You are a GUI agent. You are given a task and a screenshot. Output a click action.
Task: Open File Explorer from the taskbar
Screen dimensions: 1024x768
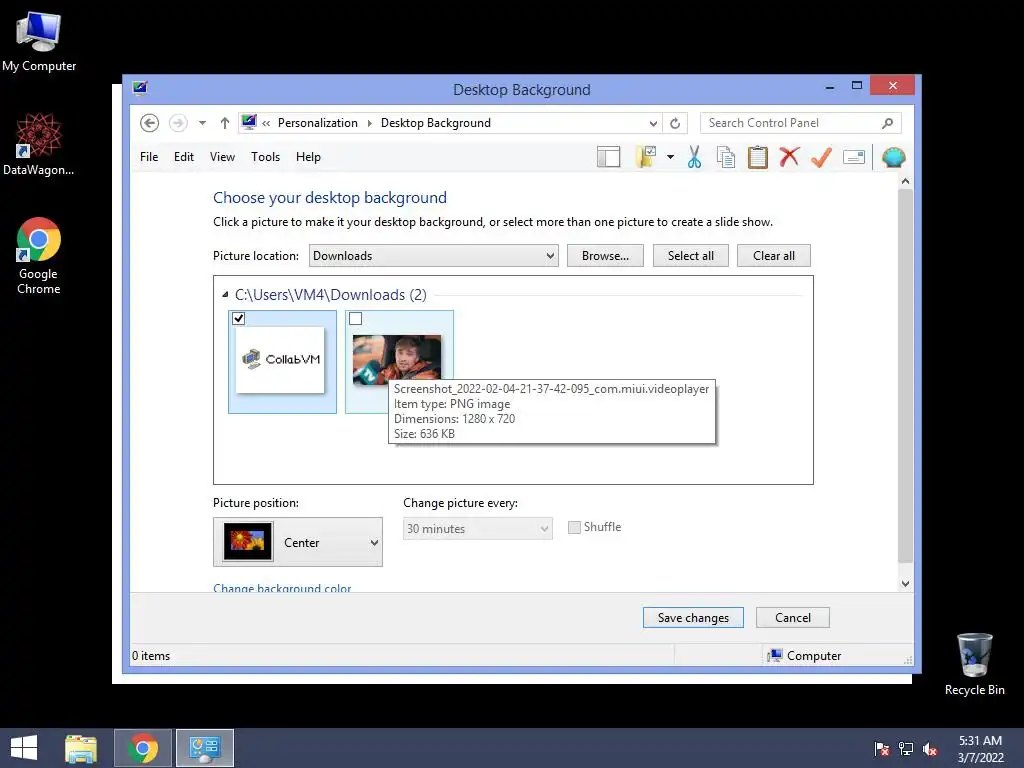point(81,748)
